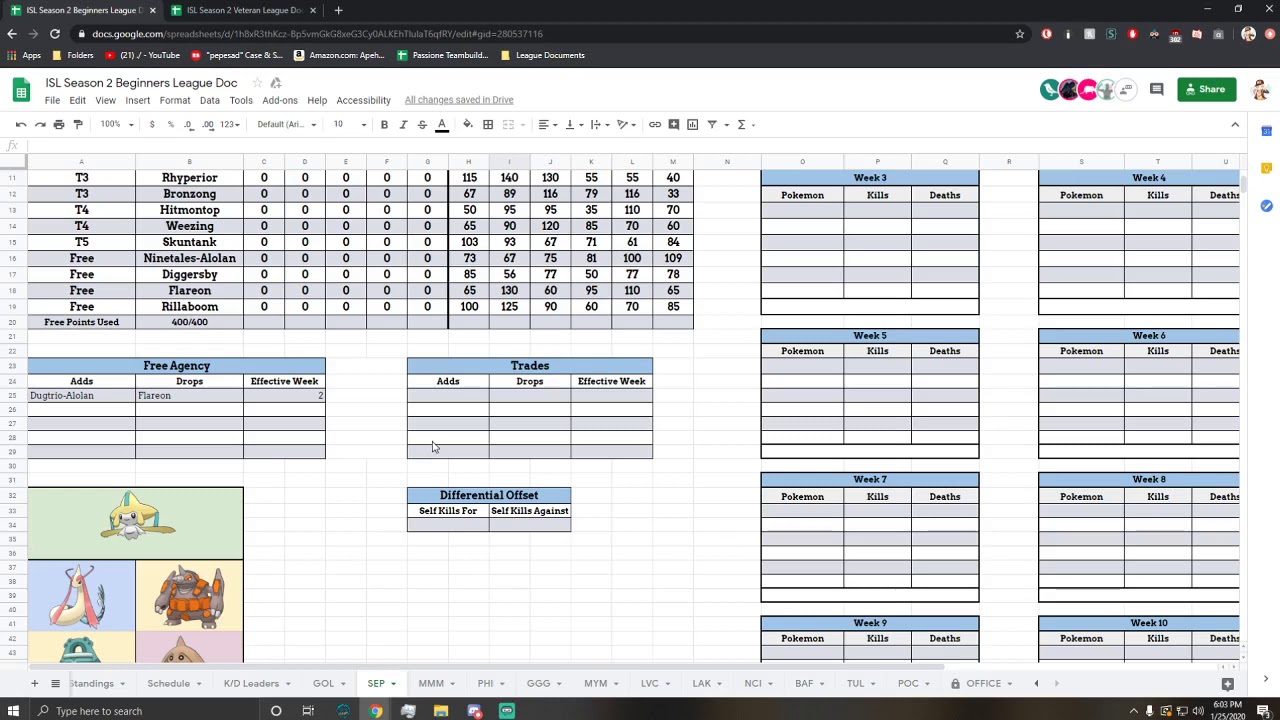The height and width of the screenshot is (720, 1280).
Task: Open a new browser tab
Action: [x=338, y=10]
